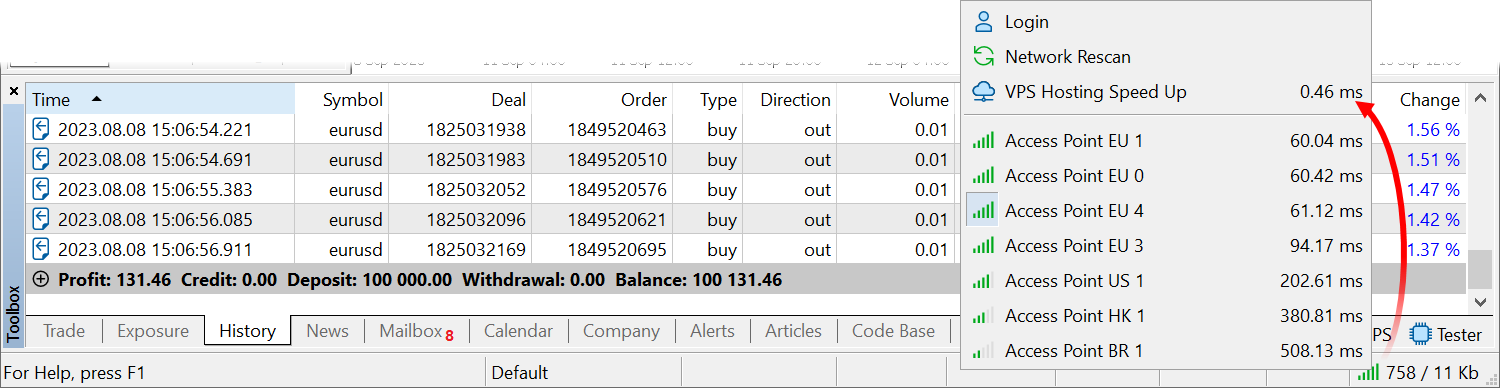
Task: Close the Toolbox panel with X
Action: tap(14, 91)
